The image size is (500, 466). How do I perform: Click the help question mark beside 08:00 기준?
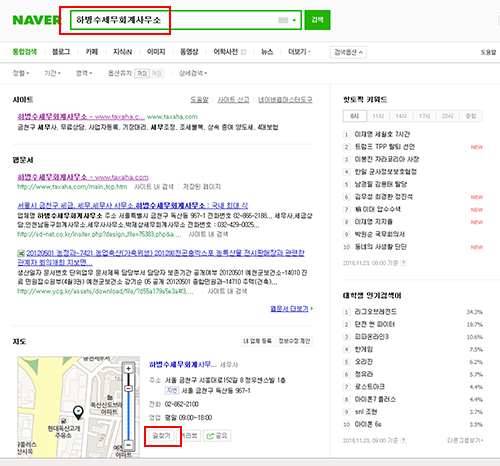click(x=403, y=263)
